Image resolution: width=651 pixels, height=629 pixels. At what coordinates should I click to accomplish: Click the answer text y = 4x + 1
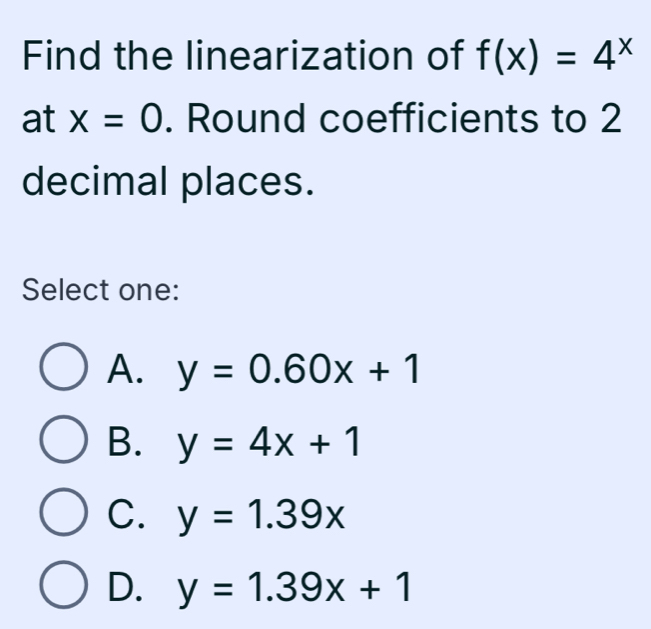tap(269, 443)
